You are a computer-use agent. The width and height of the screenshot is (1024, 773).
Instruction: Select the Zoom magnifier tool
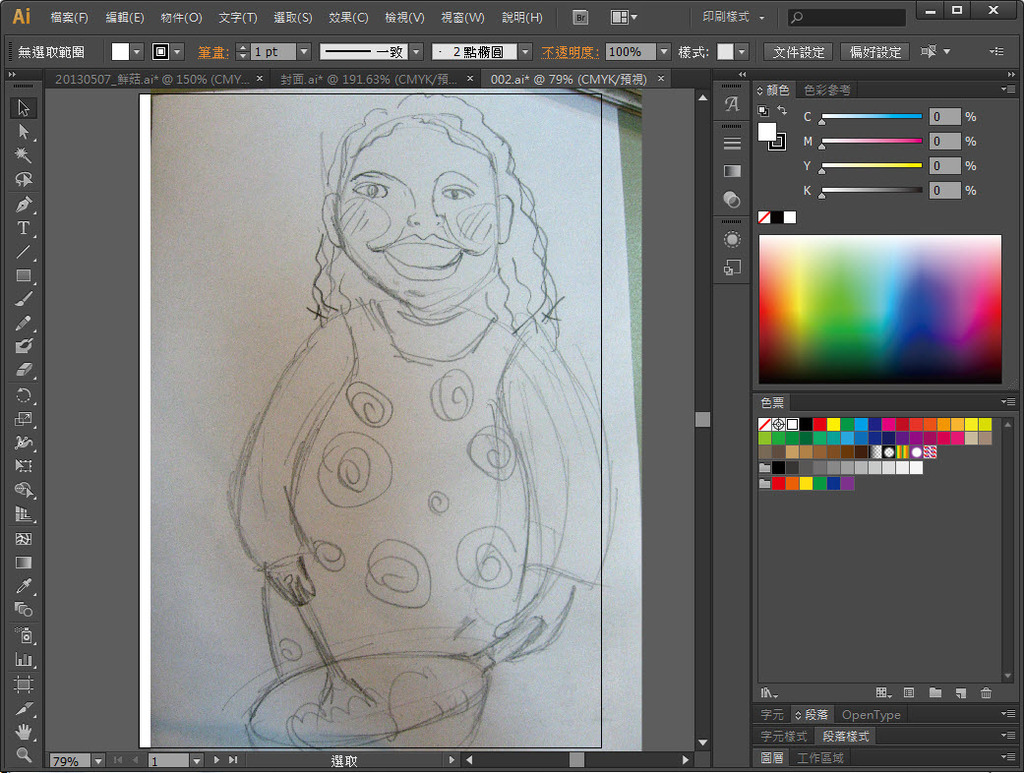24,755
